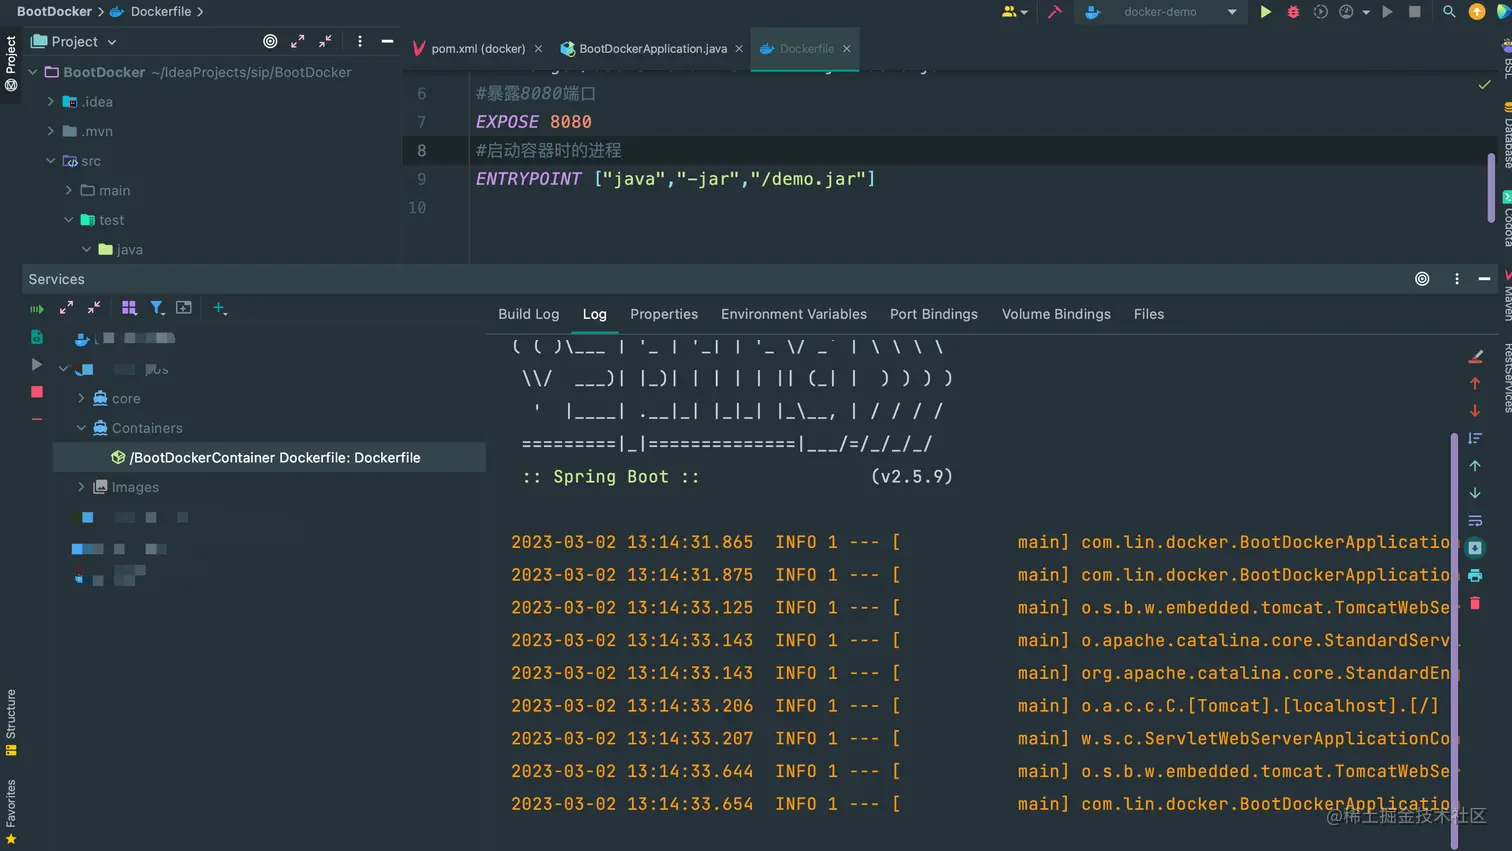
Task: Delete container with red minus icon
Action: tap(37, 419)
